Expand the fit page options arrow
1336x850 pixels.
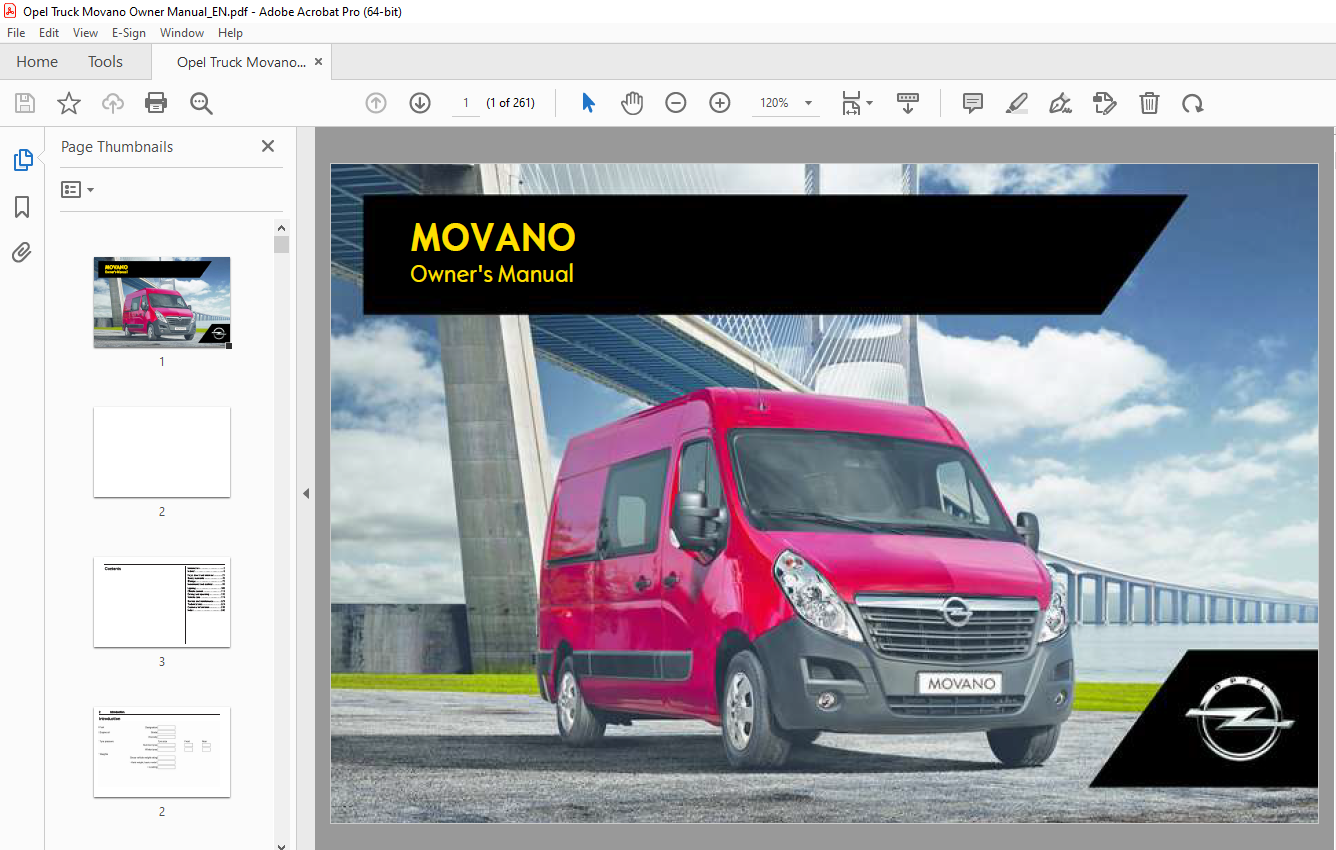870,103
